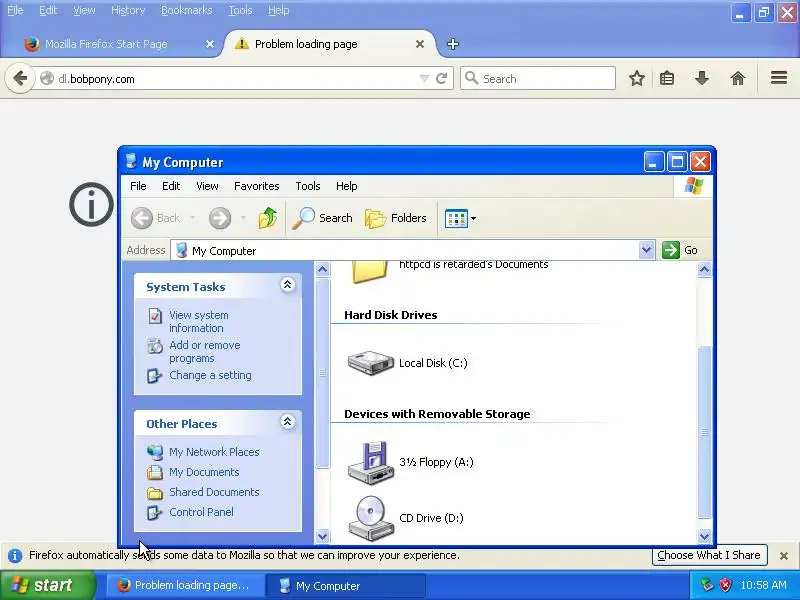This screenshot has height=600, width=800.
Task: Select Local Disk (C:) drive icon
Action: (370, 363)
